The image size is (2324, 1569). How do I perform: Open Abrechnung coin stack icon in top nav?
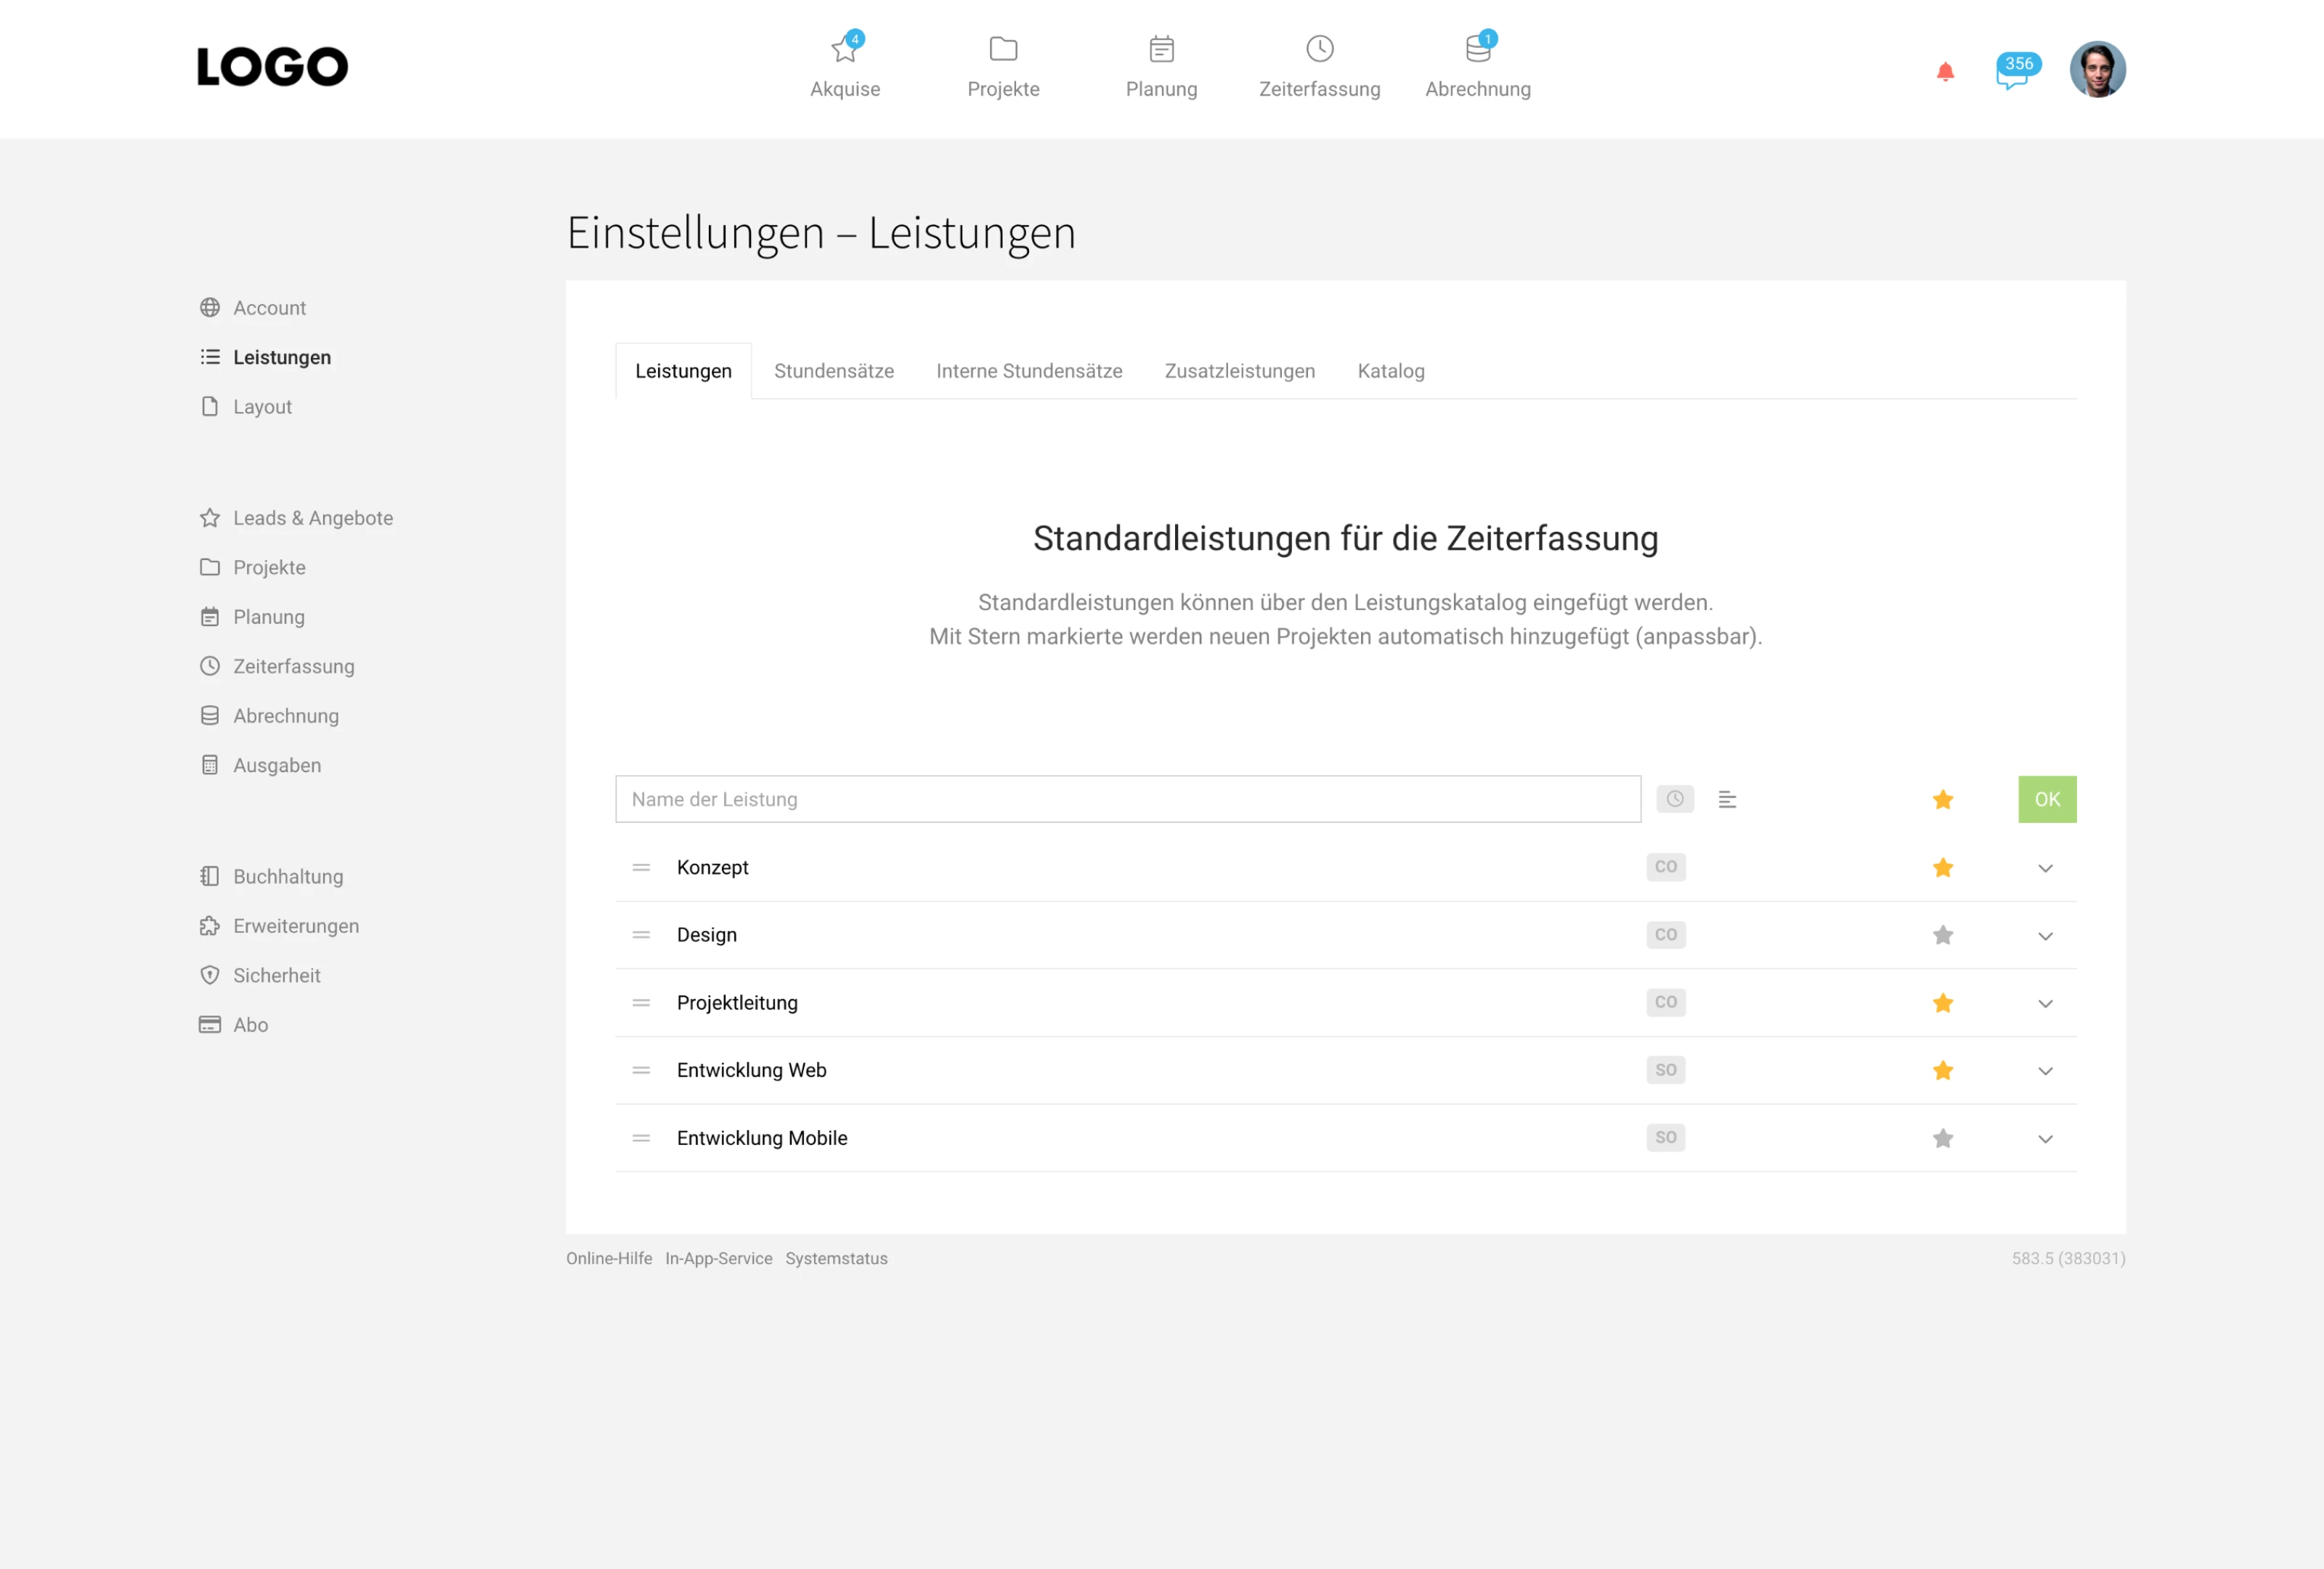tap(1477, 49)
